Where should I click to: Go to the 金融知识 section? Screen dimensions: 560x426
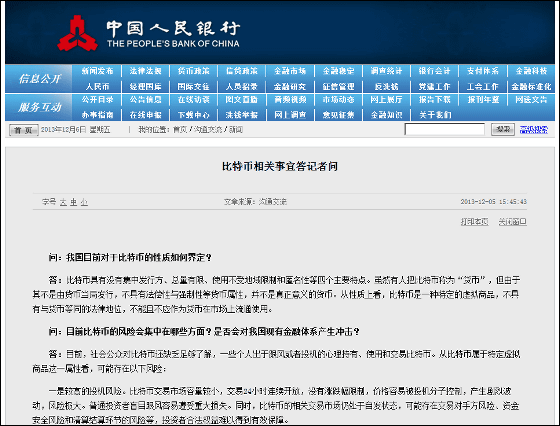(x=386, y=115)
